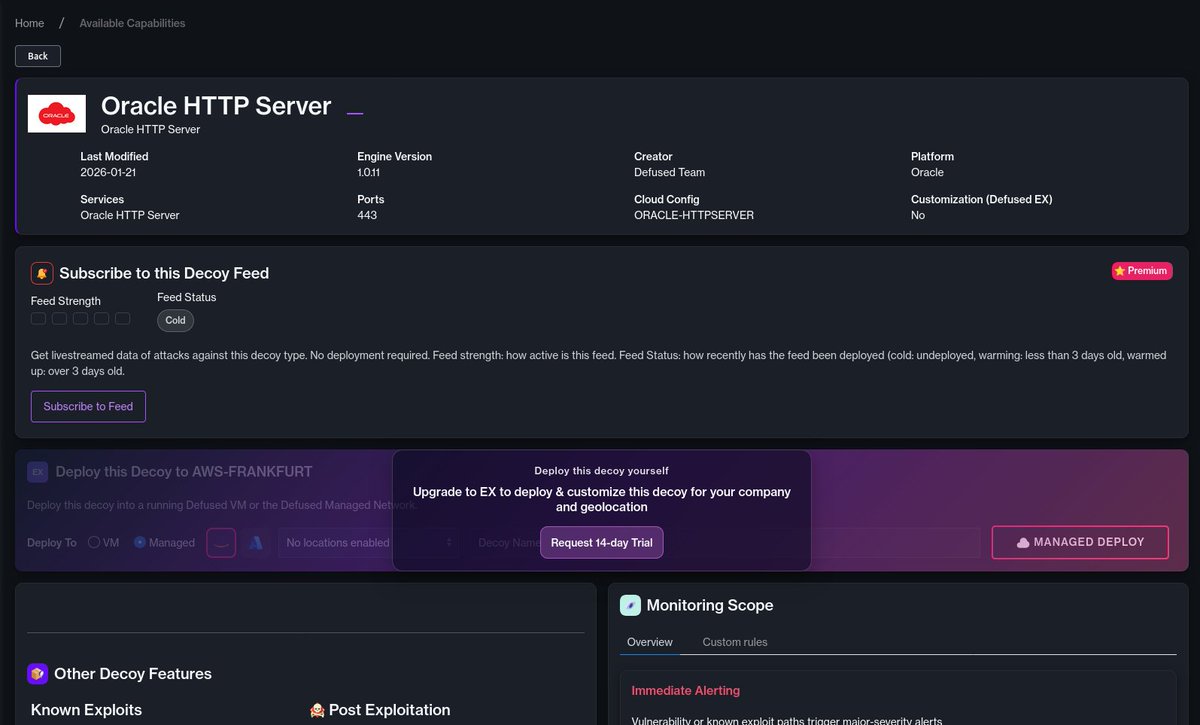Click the last Feed Strength box
1200x725 pixels.
point(122,318)
